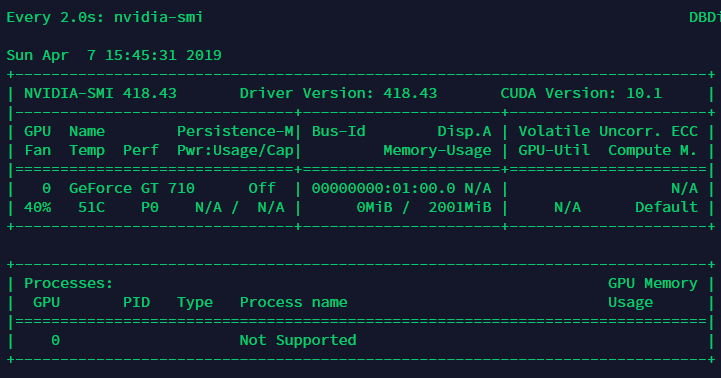Click the GPU-Util column header
The height and width of the screenshot is (378, 721).
click(554, 150)
